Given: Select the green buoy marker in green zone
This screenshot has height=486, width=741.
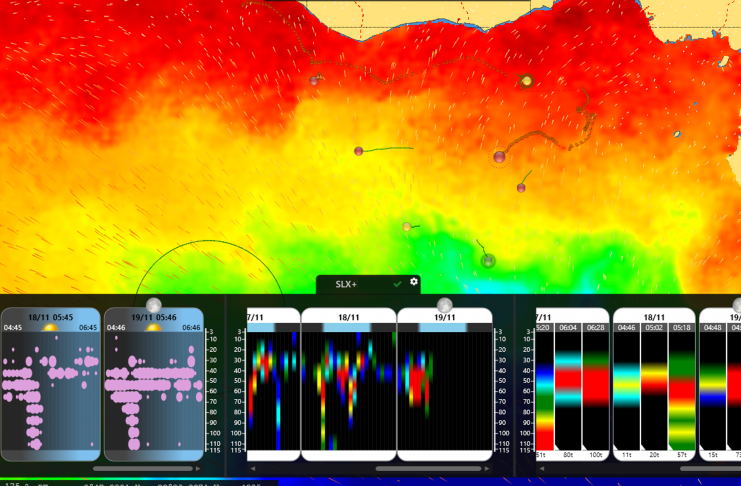Looking at the screenshot, I should [488, 261].
